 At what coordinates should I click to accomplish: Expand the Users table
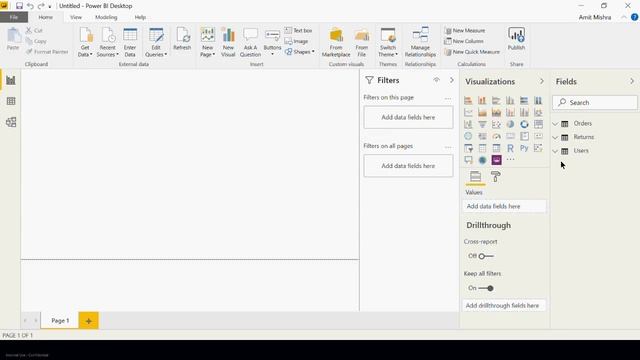pyautogui.click(x=555, y=151)
